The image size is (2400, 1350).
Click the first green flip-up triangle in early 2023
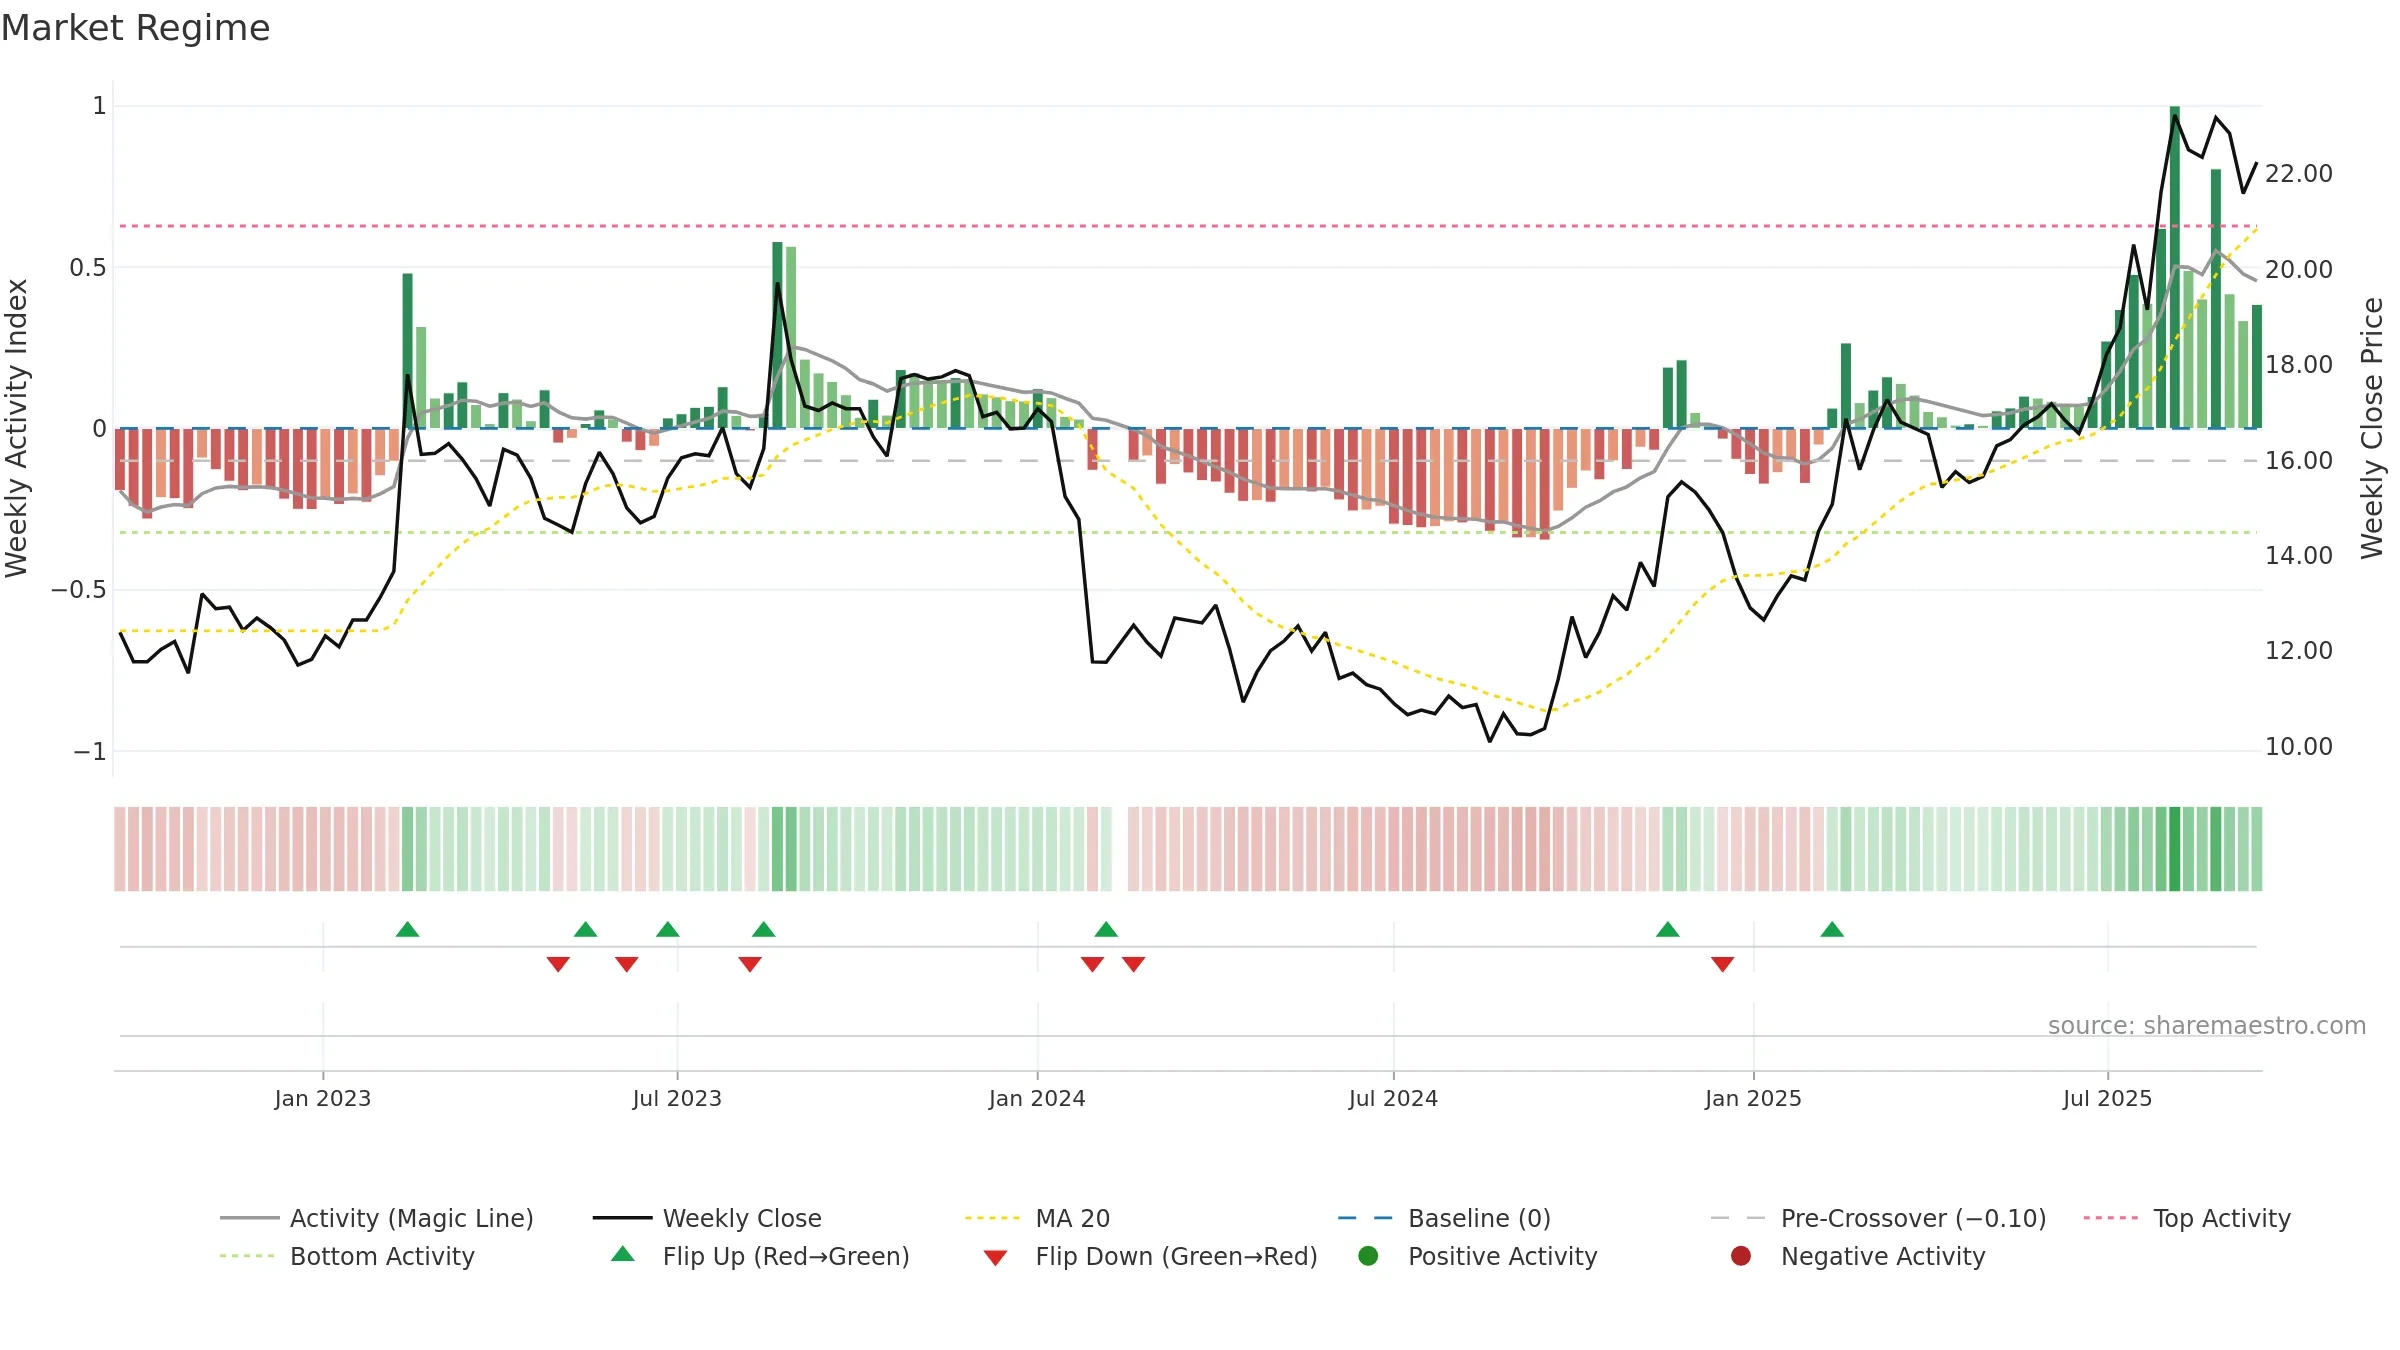407,930
